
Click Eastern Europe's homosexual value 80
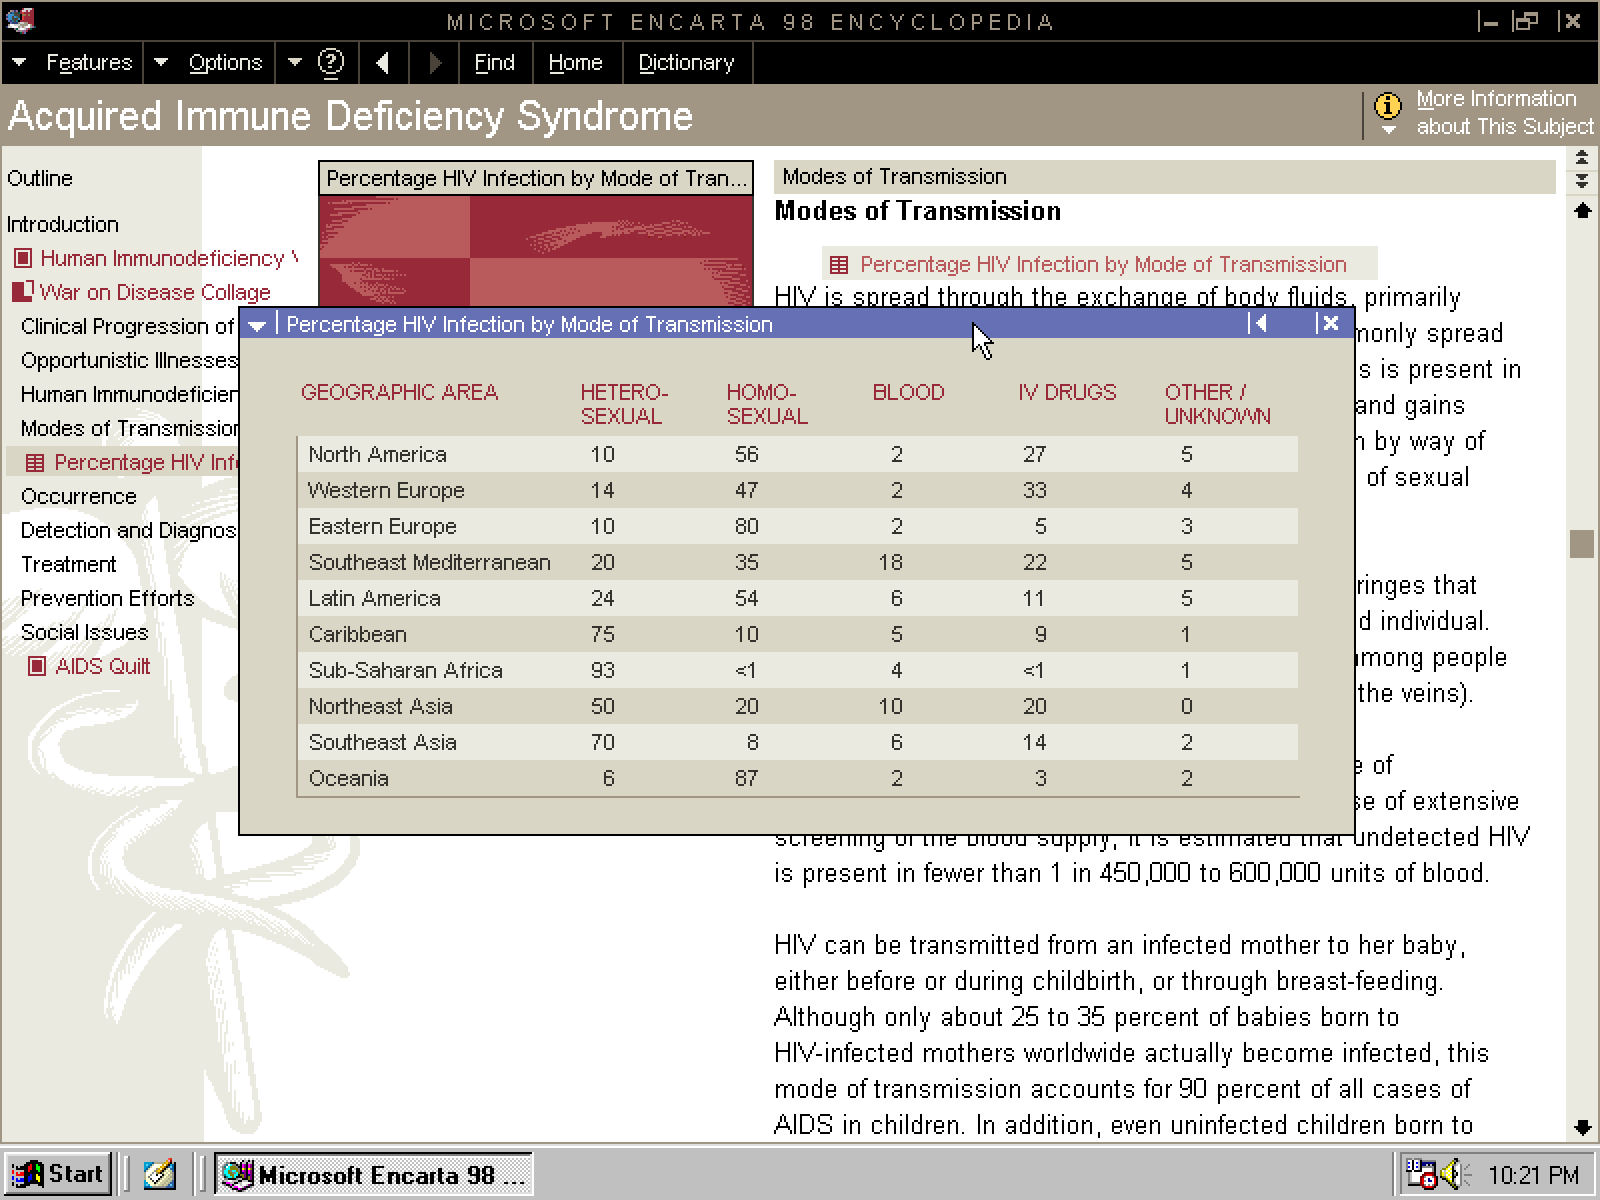[x=747, y=526]
